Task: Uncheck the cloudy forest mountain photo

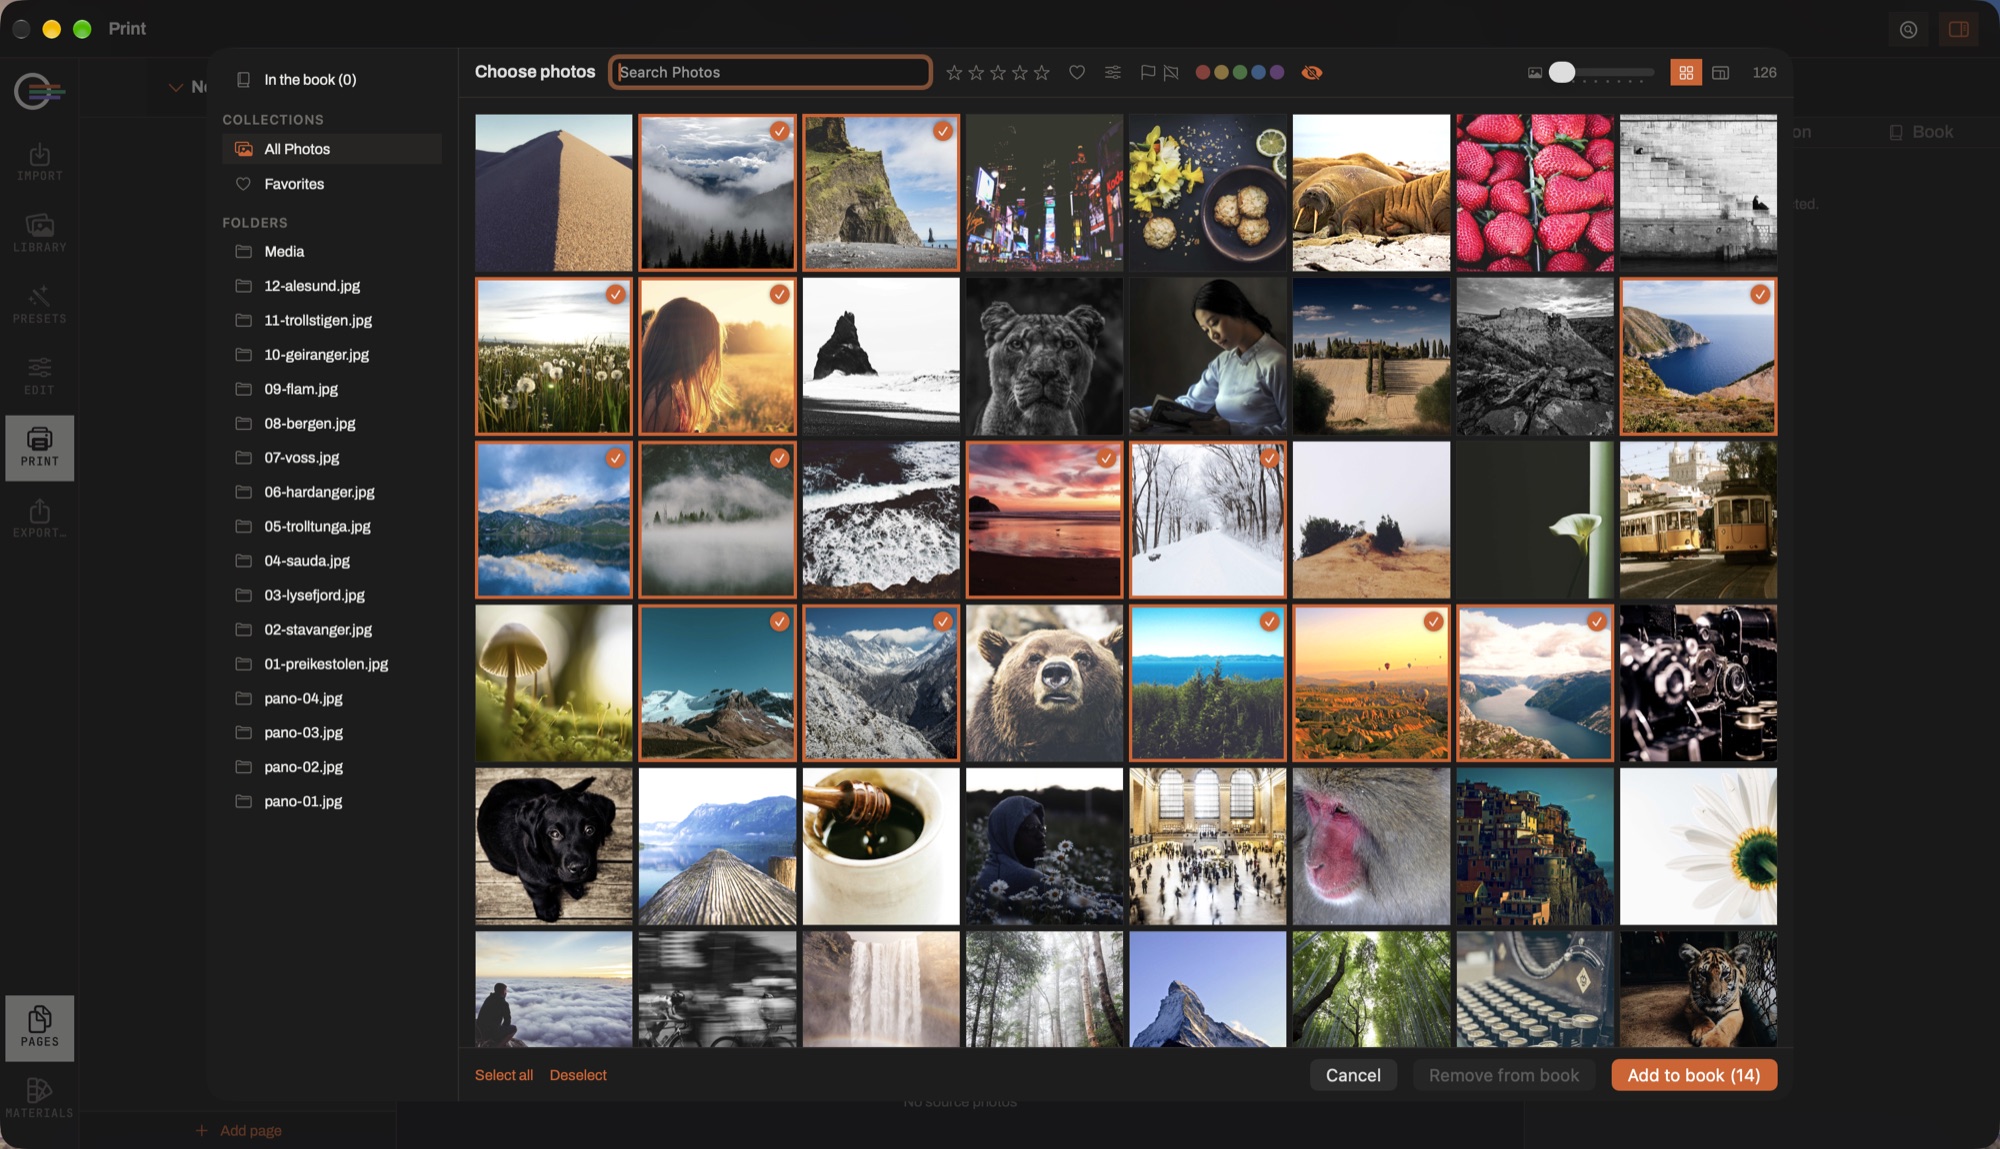Action: 718,192
